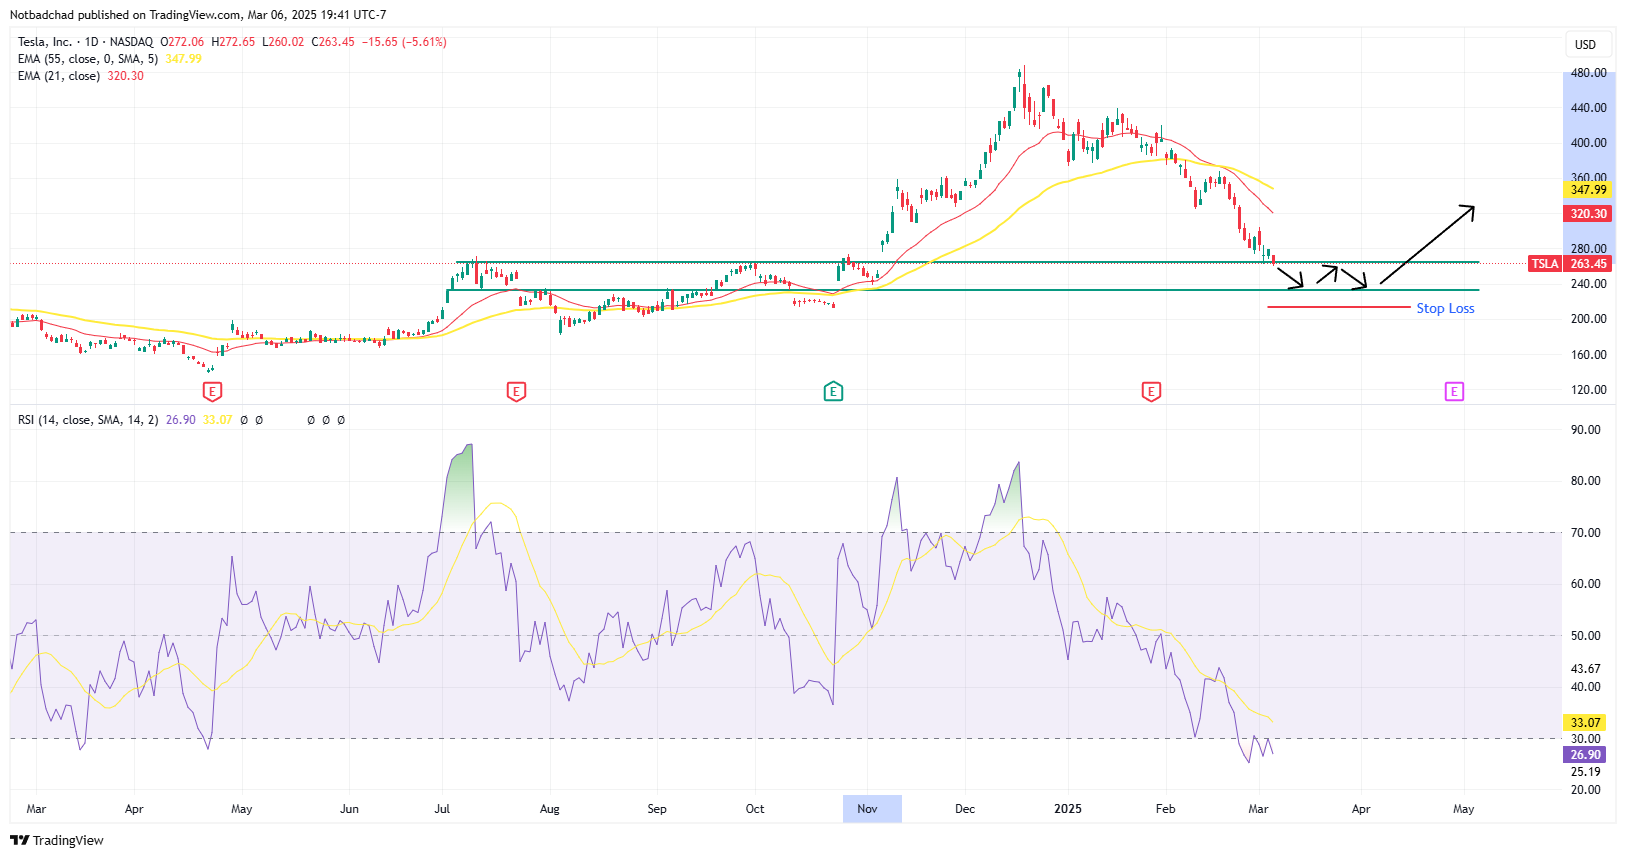Click the '−15.65 (−5.61%)' change value
The width and height of the screenshot is (1626, 858).
pos(404,42)
